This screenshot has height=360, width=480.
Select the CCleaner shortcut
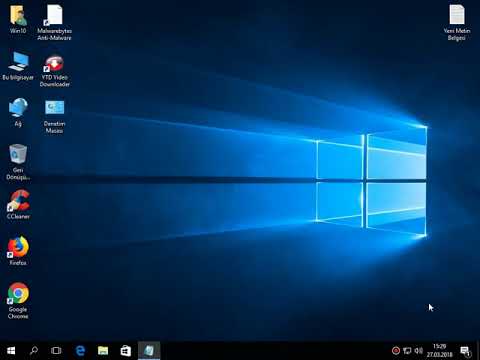click(18, 204)
